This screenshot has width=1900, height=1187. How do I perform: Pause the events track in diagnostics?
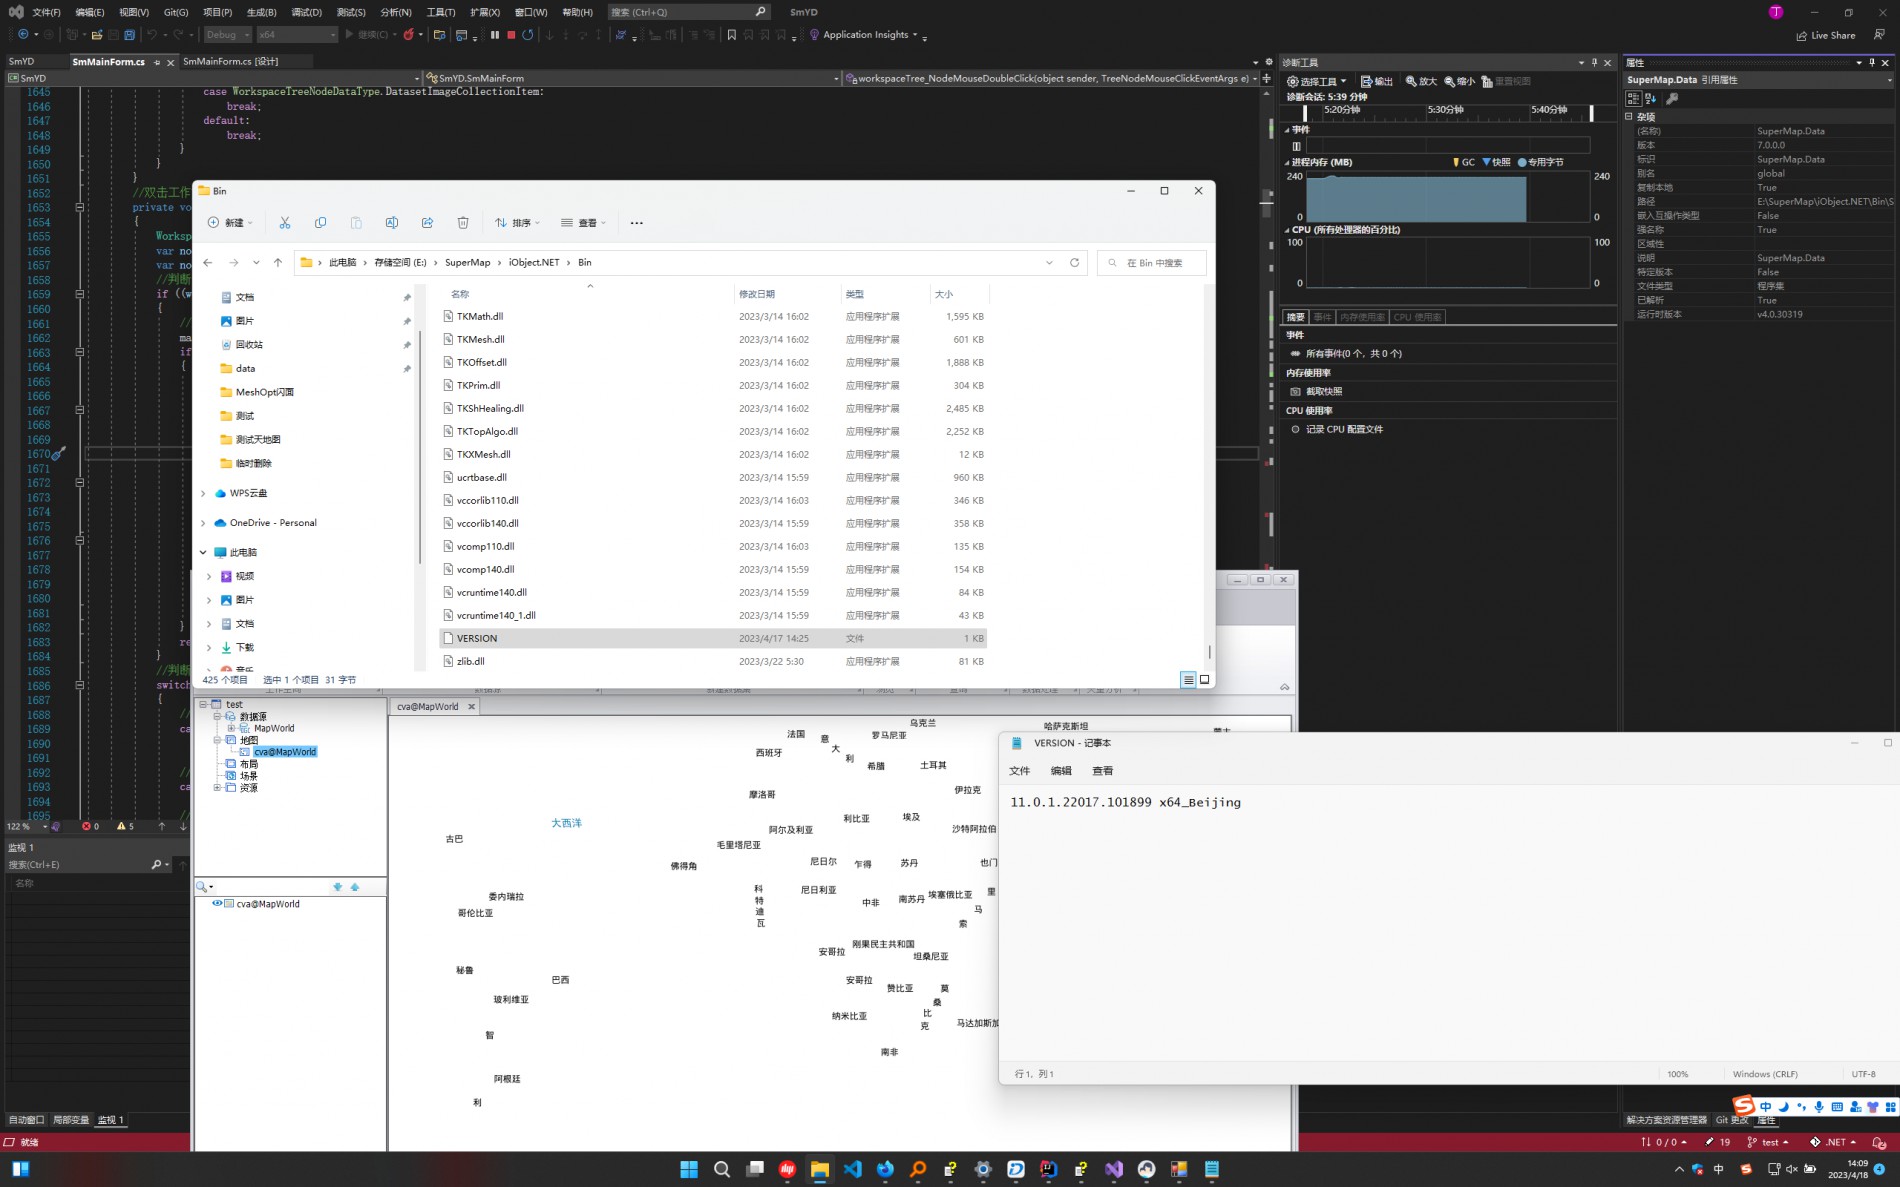click(1296, 146)
